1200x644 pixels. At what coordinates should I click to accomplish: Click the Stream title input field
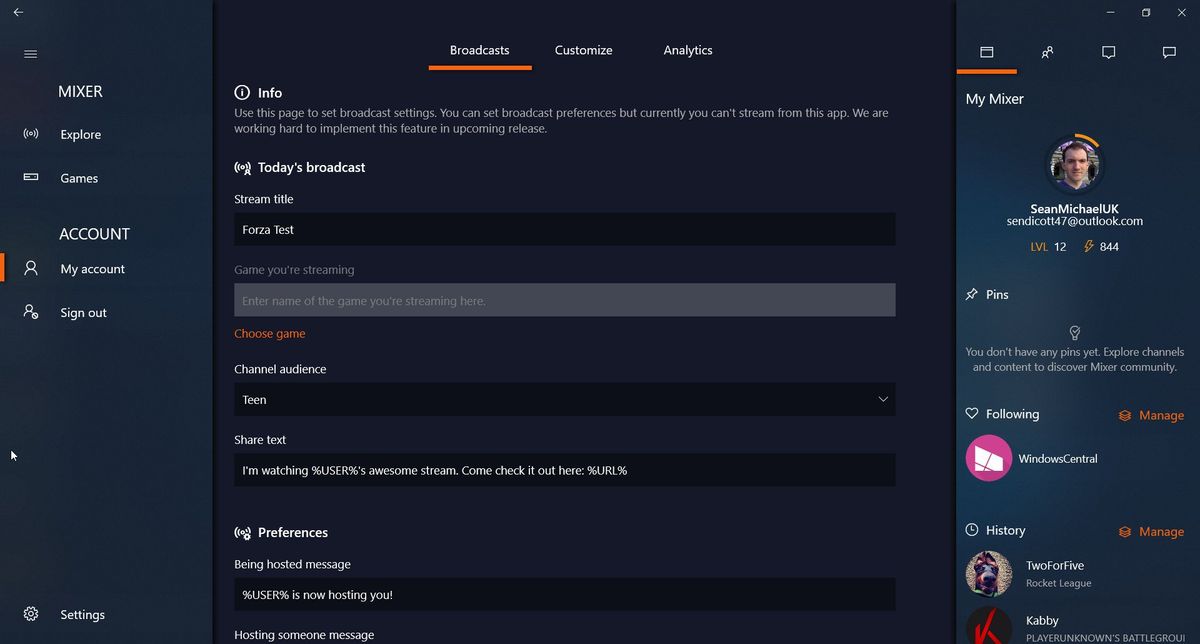pos(564,229)
